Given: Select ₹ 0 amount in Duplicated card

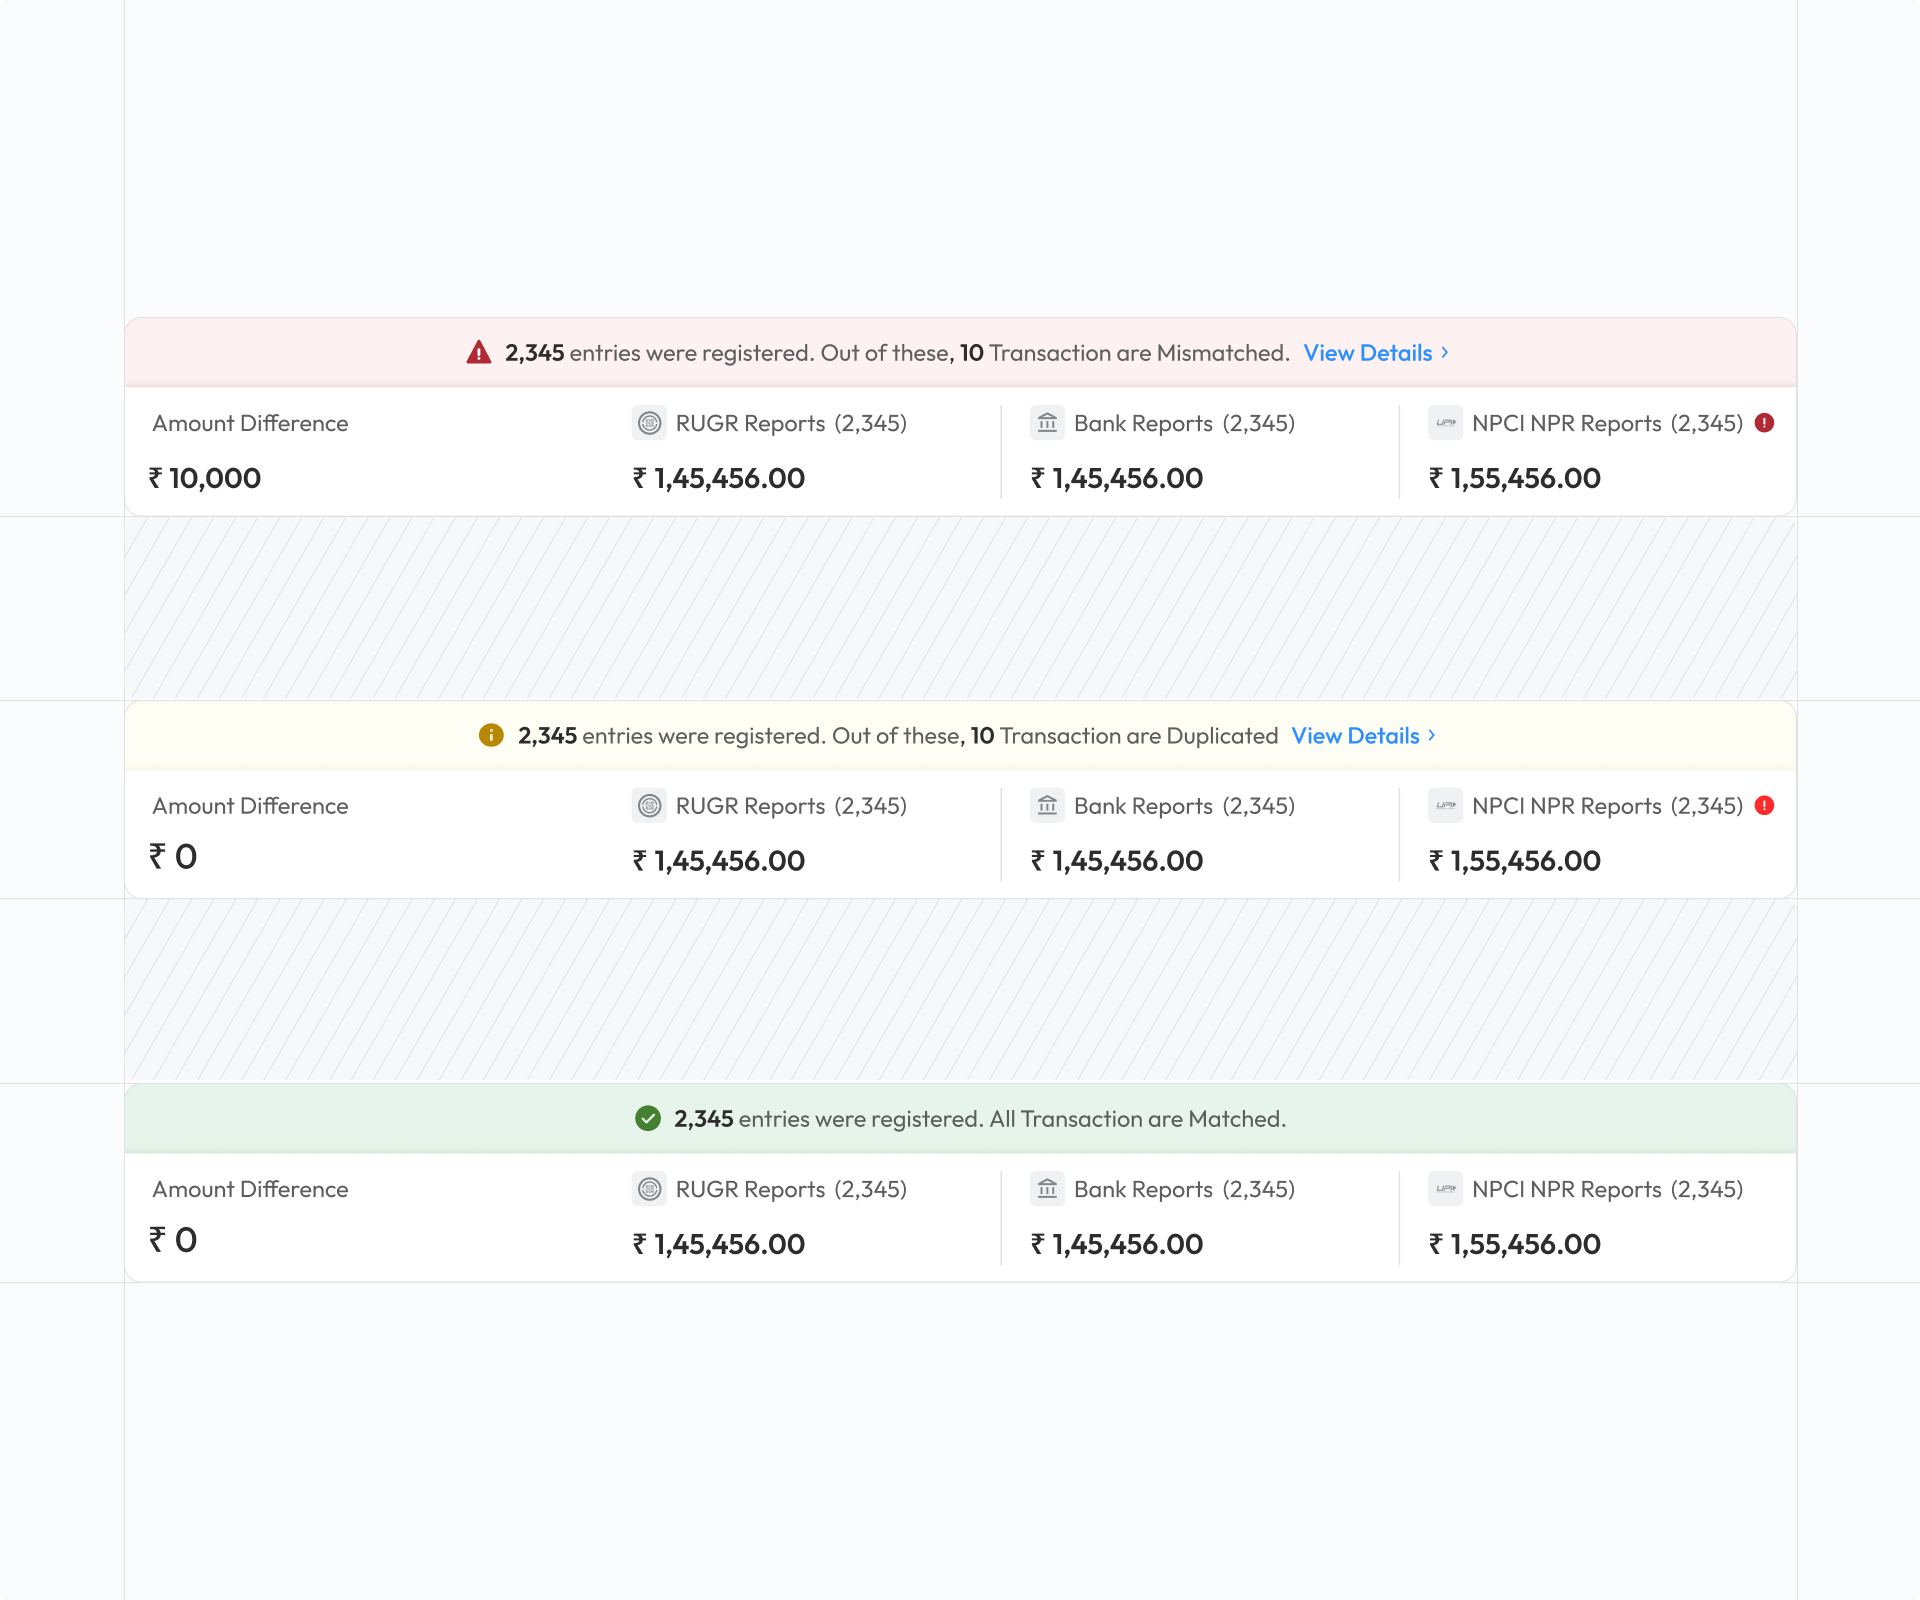Looking at the screenshot, I should (x=173, y=857).
